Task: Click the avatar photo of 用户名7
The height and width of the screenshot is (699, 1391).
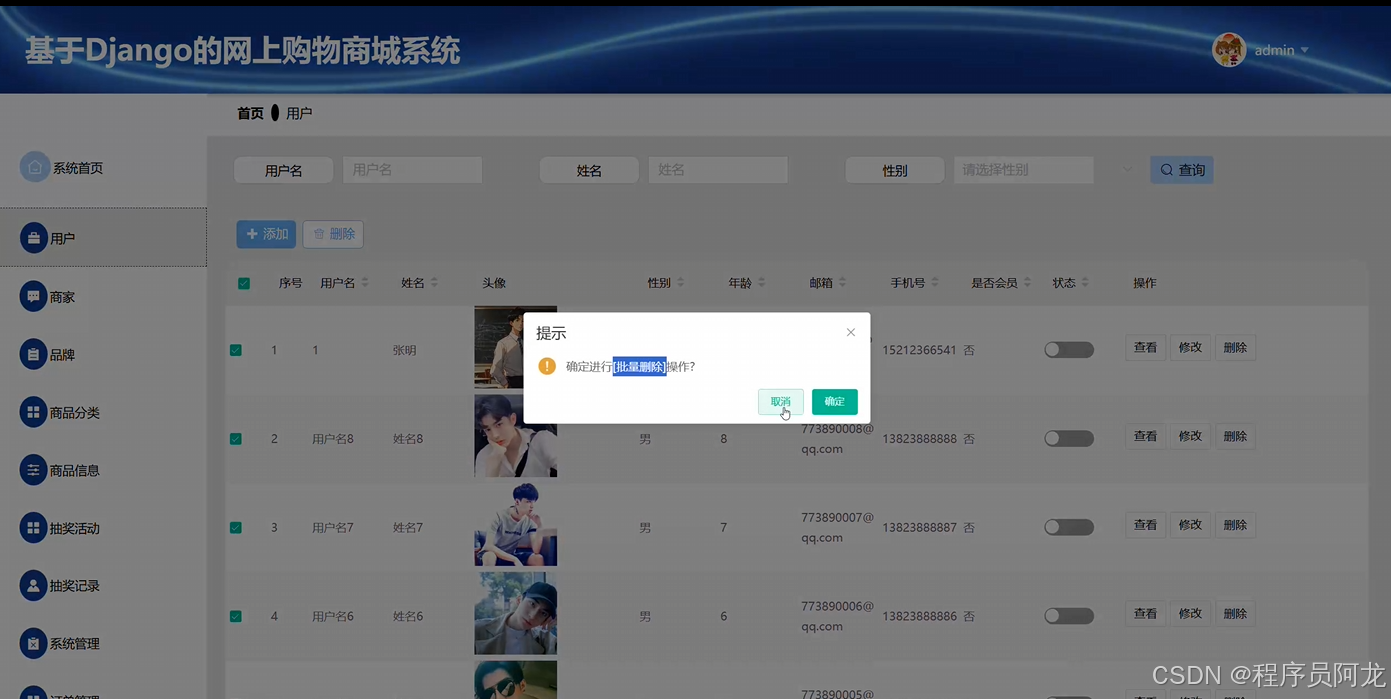Action: (515, 525)
